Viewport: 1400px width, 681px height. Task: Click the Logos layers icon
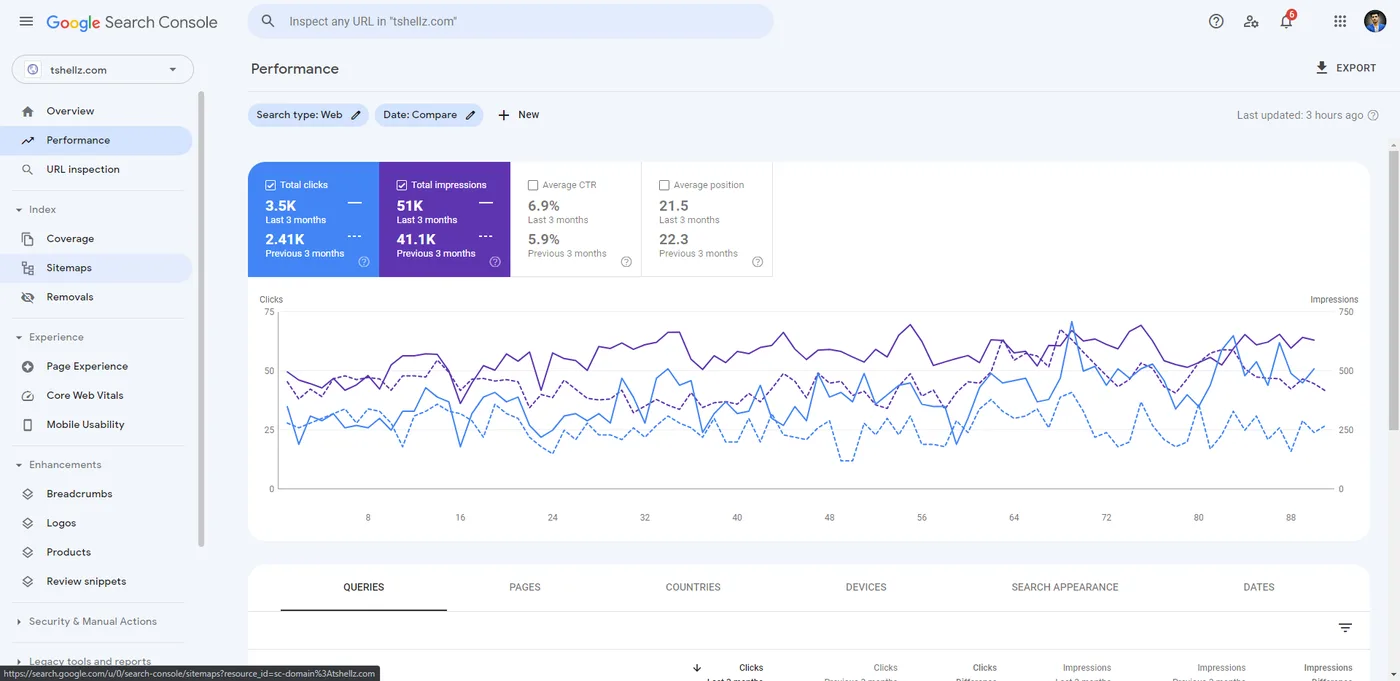[x=27, y=523]
